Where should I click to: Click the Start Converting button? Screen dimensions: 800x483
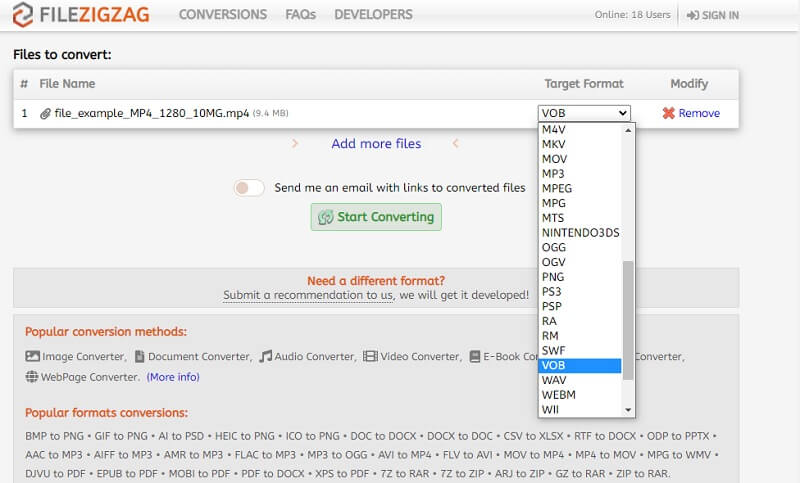376,217
